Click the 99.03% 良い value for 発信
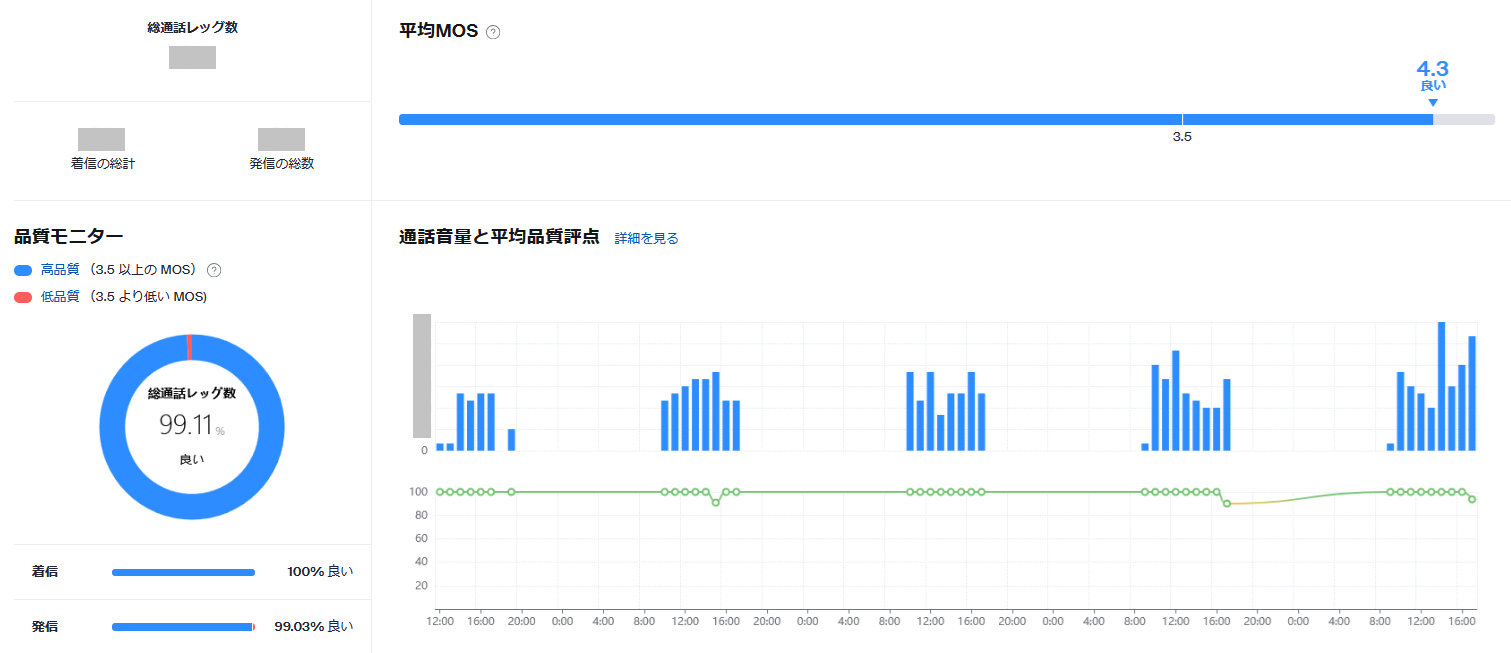 point(313,627)
